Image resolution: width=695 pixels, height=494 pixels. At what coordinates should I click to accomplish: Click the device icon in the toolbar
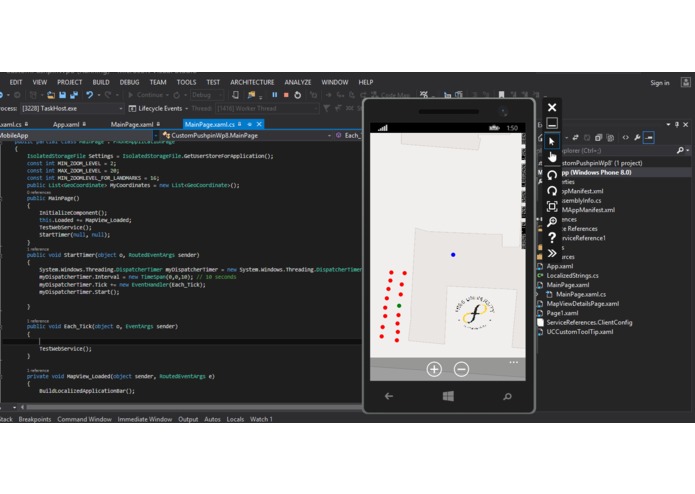pos(235,95)
